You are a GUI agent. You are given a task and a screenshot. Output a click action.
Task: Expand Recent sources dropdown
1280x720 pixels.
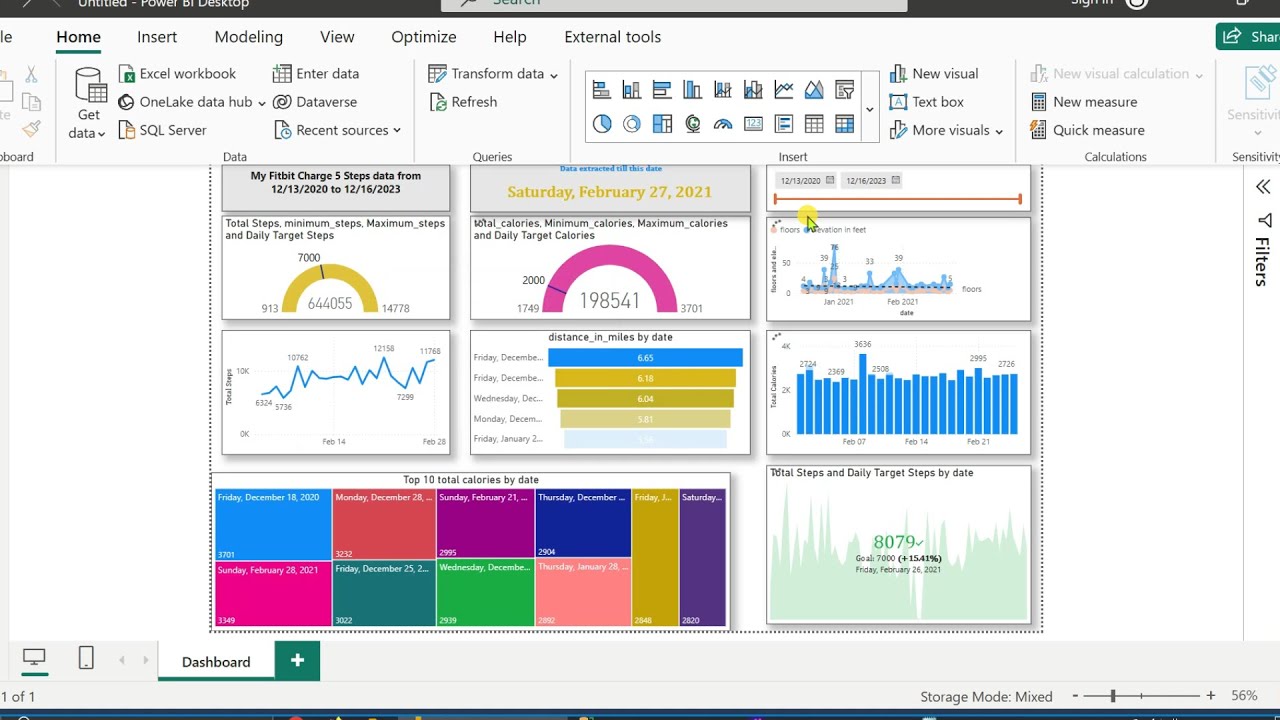[337, 130]
